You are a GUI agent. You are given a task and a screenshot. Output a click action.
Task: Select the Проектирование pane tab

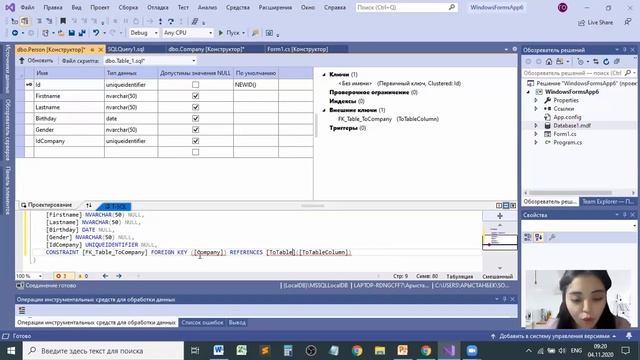(46, 205)
